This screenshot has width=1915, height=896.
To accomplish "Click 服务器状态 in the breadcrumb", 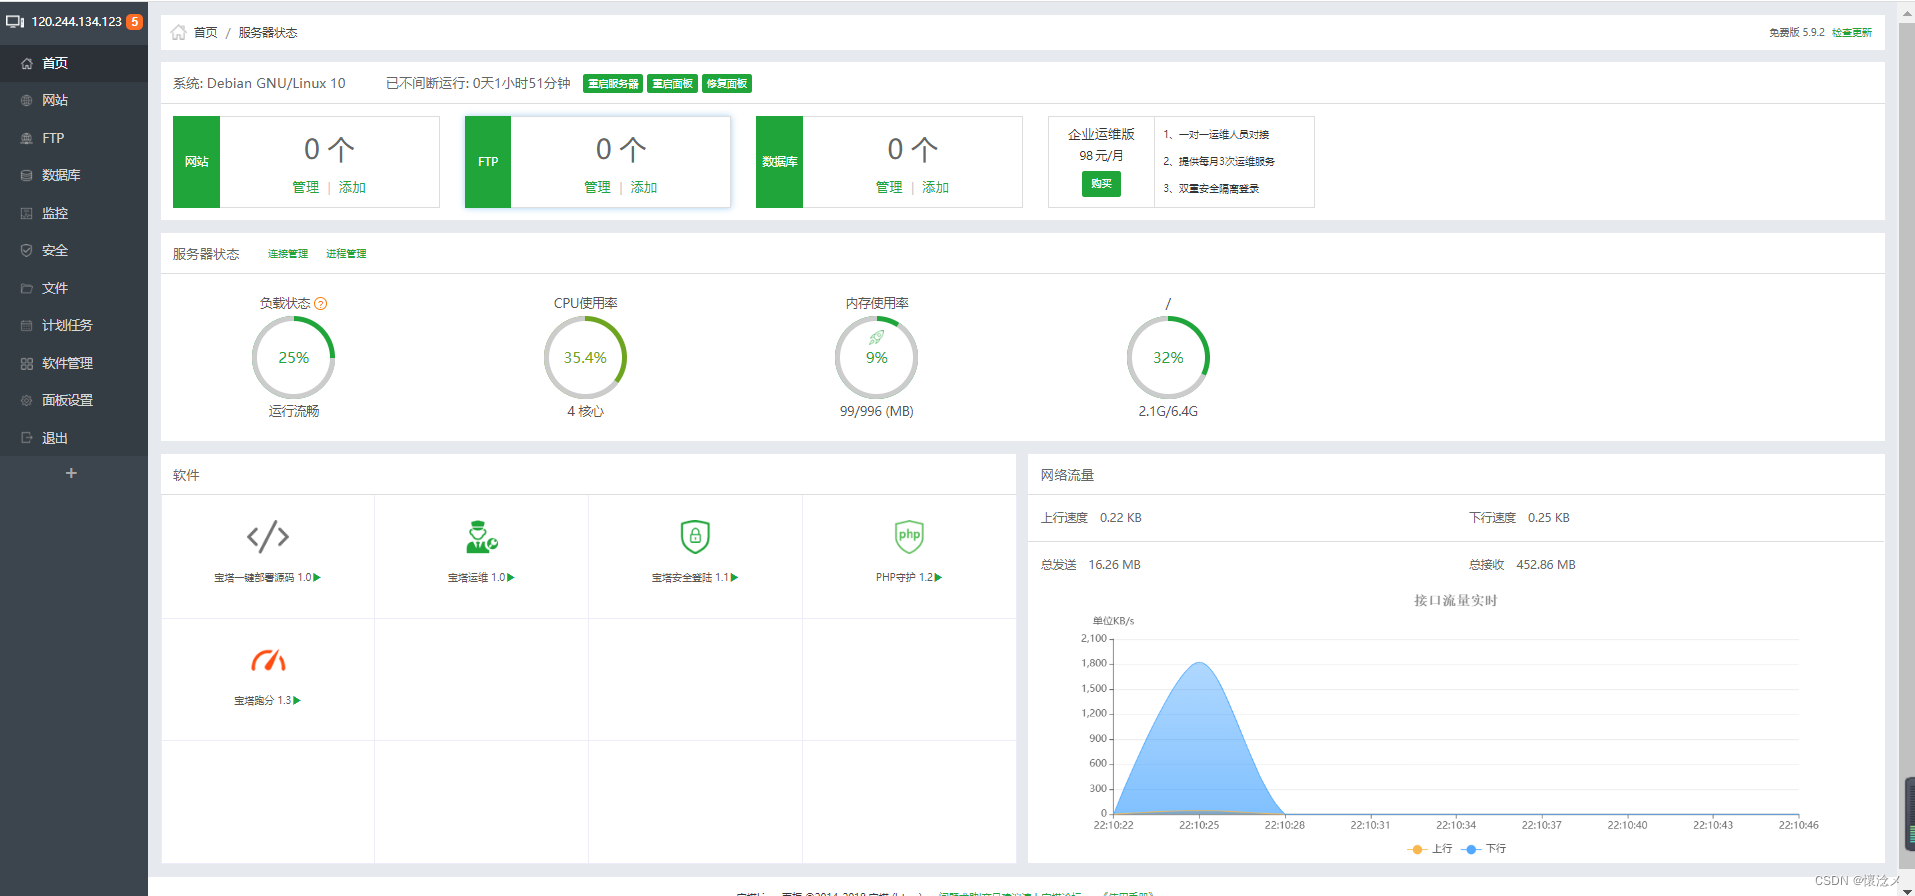I will [268, 33].
